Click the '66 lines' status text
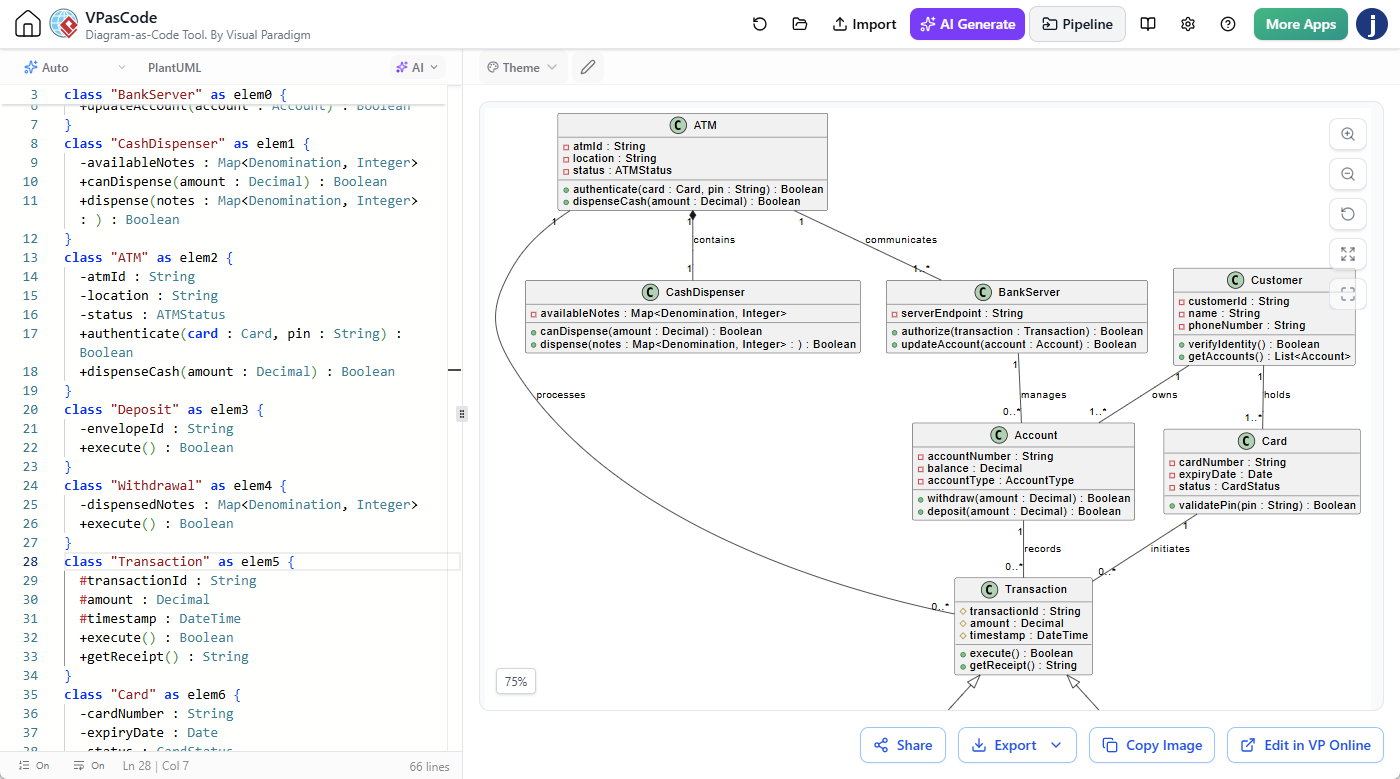1400x779 pixels. [429, 767]
